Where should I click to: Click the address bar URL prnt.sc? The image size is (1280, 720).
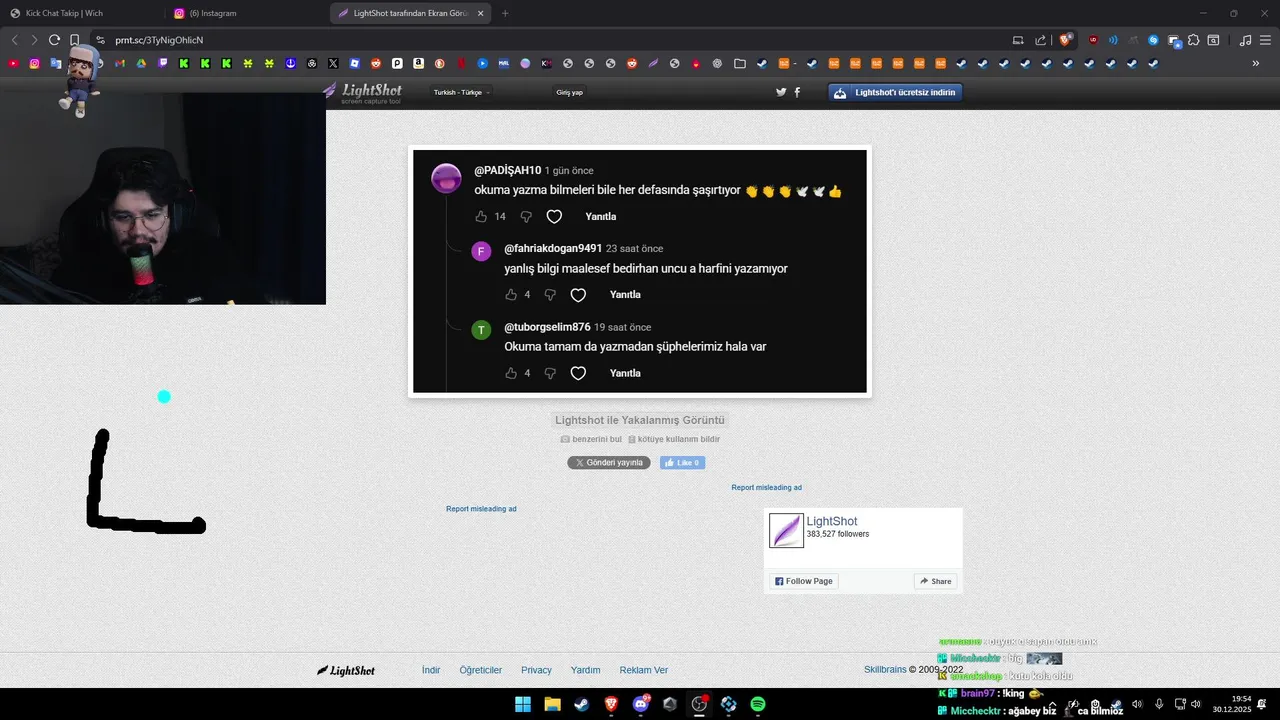(x=159, y=40)
